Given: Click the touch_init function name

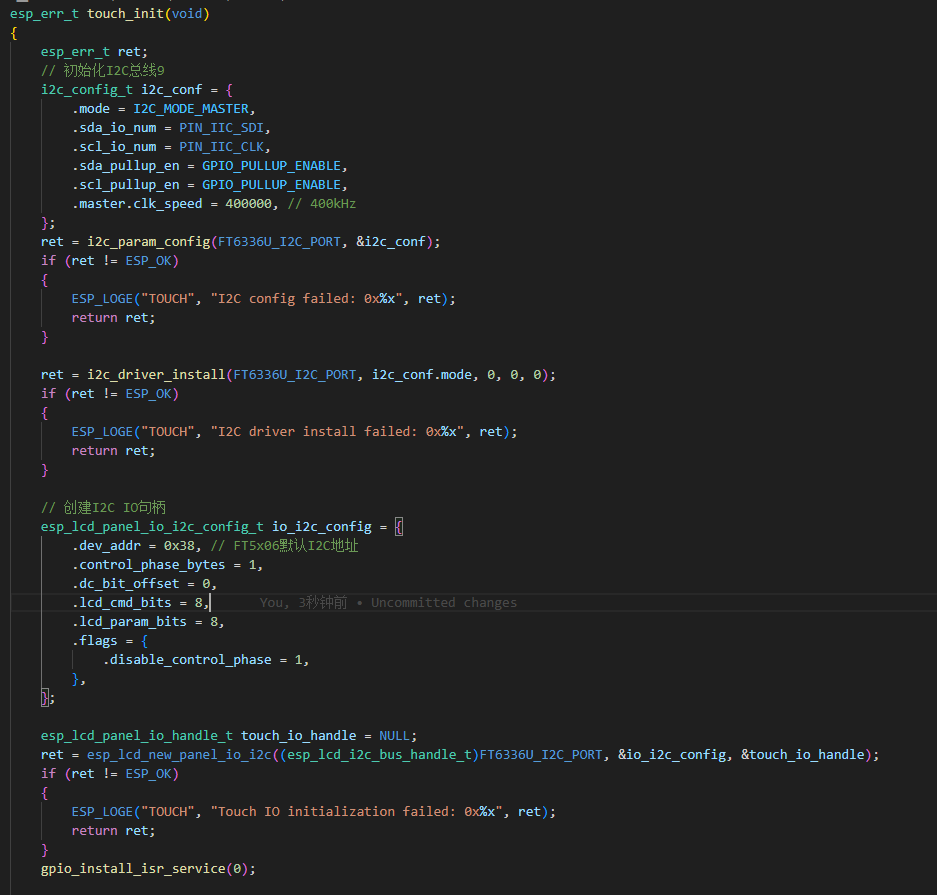Looking at the screenshot, I should tap(125, 13).
